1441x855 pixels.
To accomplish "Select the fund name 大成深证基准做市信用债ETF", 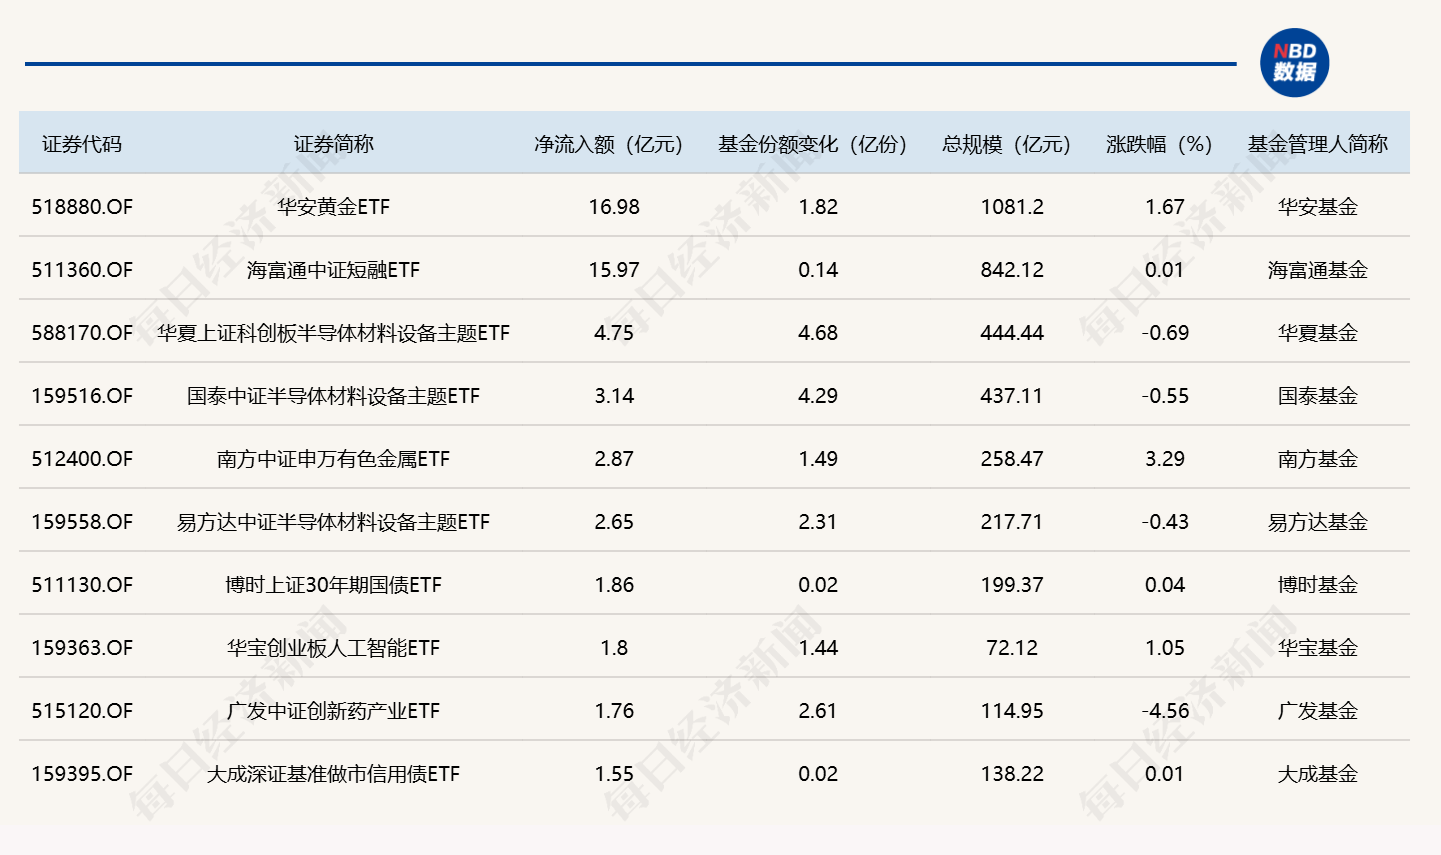I will pyautogui.click(x=333, y=774).
